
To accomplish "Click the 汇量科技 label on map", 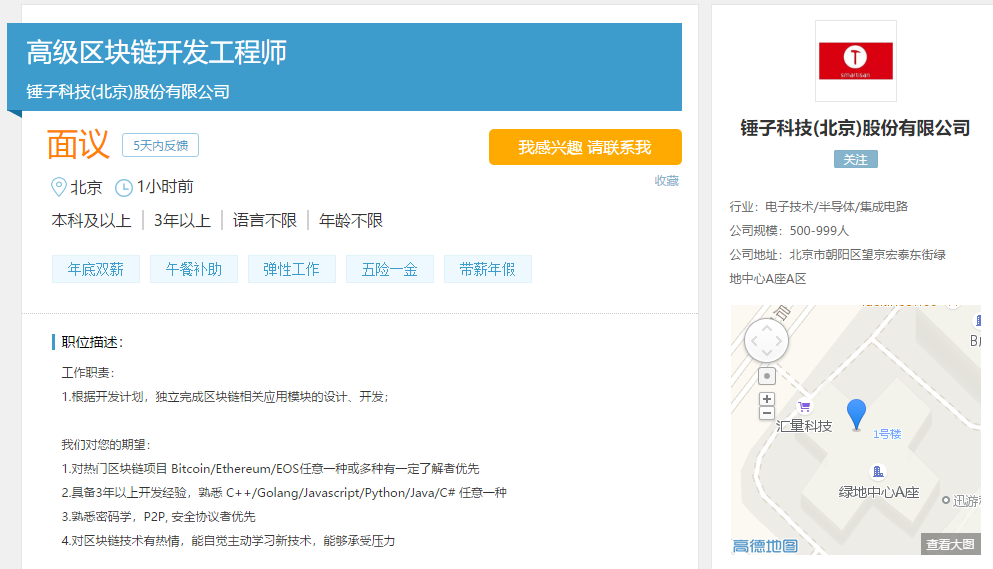I will coord(804,426).
